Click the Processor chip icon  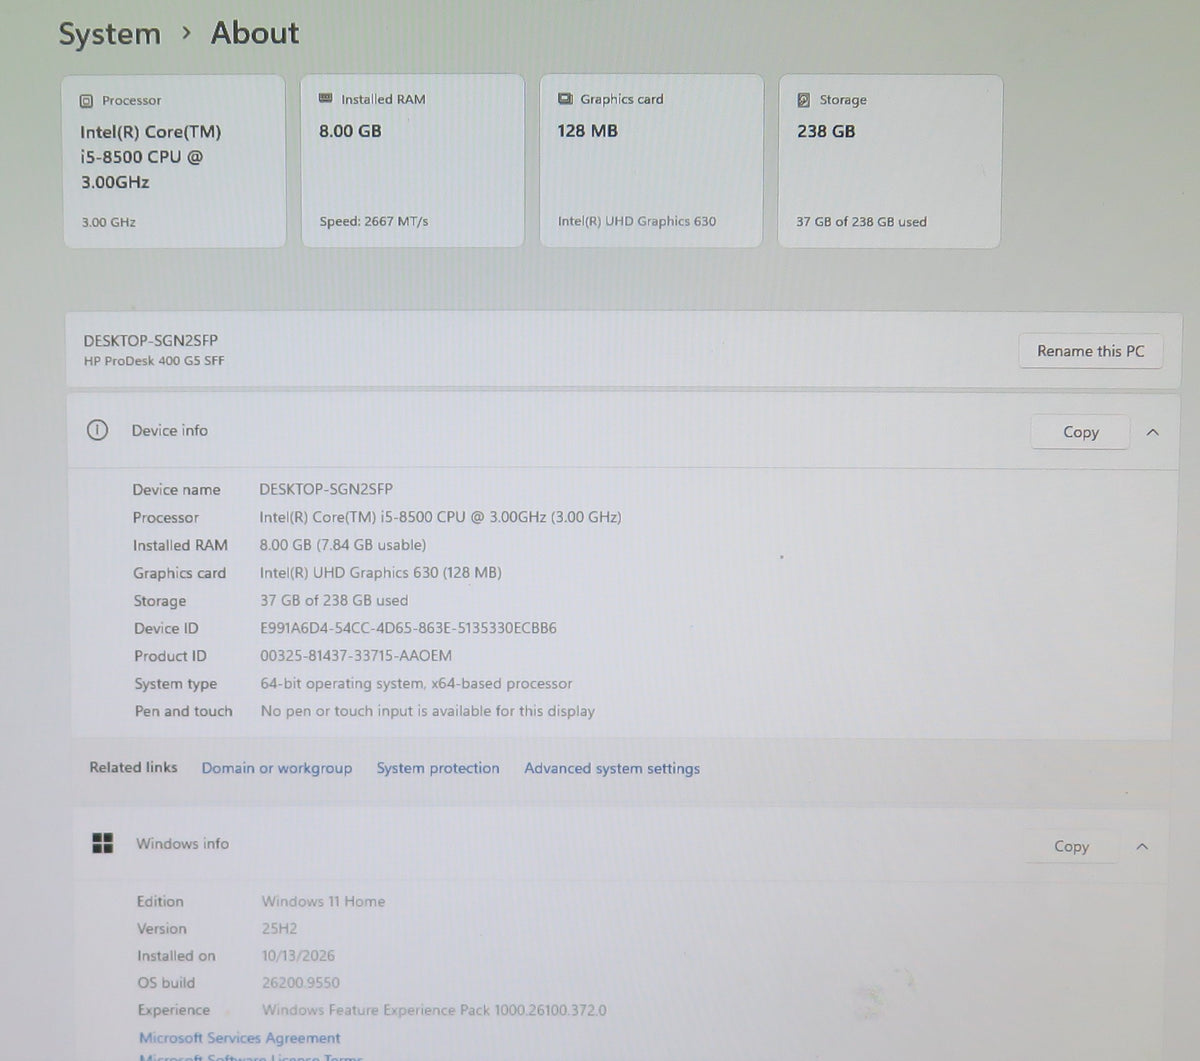[x=86, y=101]
